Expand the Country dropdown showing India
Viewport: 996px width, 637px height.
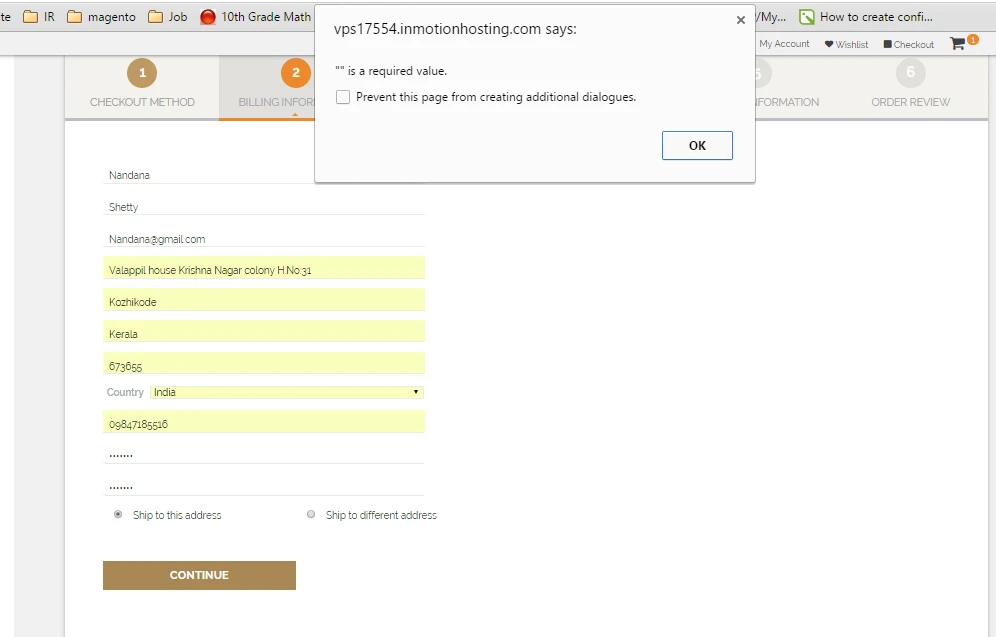(287, 392)
